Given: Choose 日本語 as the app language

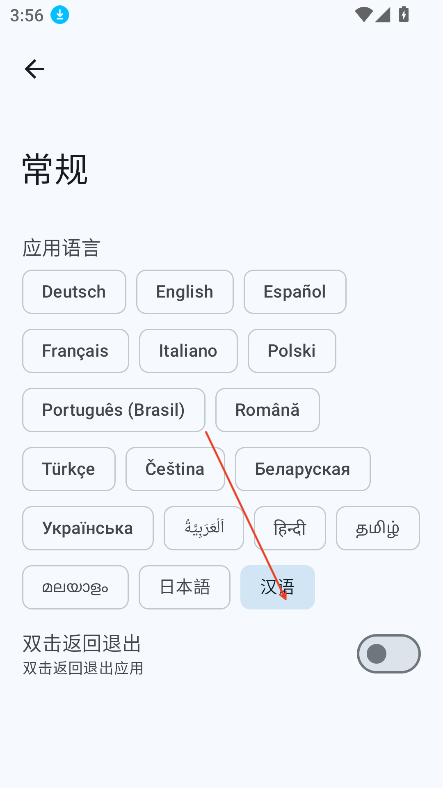Looking at the screenshot, I should (x=184, y=587).
